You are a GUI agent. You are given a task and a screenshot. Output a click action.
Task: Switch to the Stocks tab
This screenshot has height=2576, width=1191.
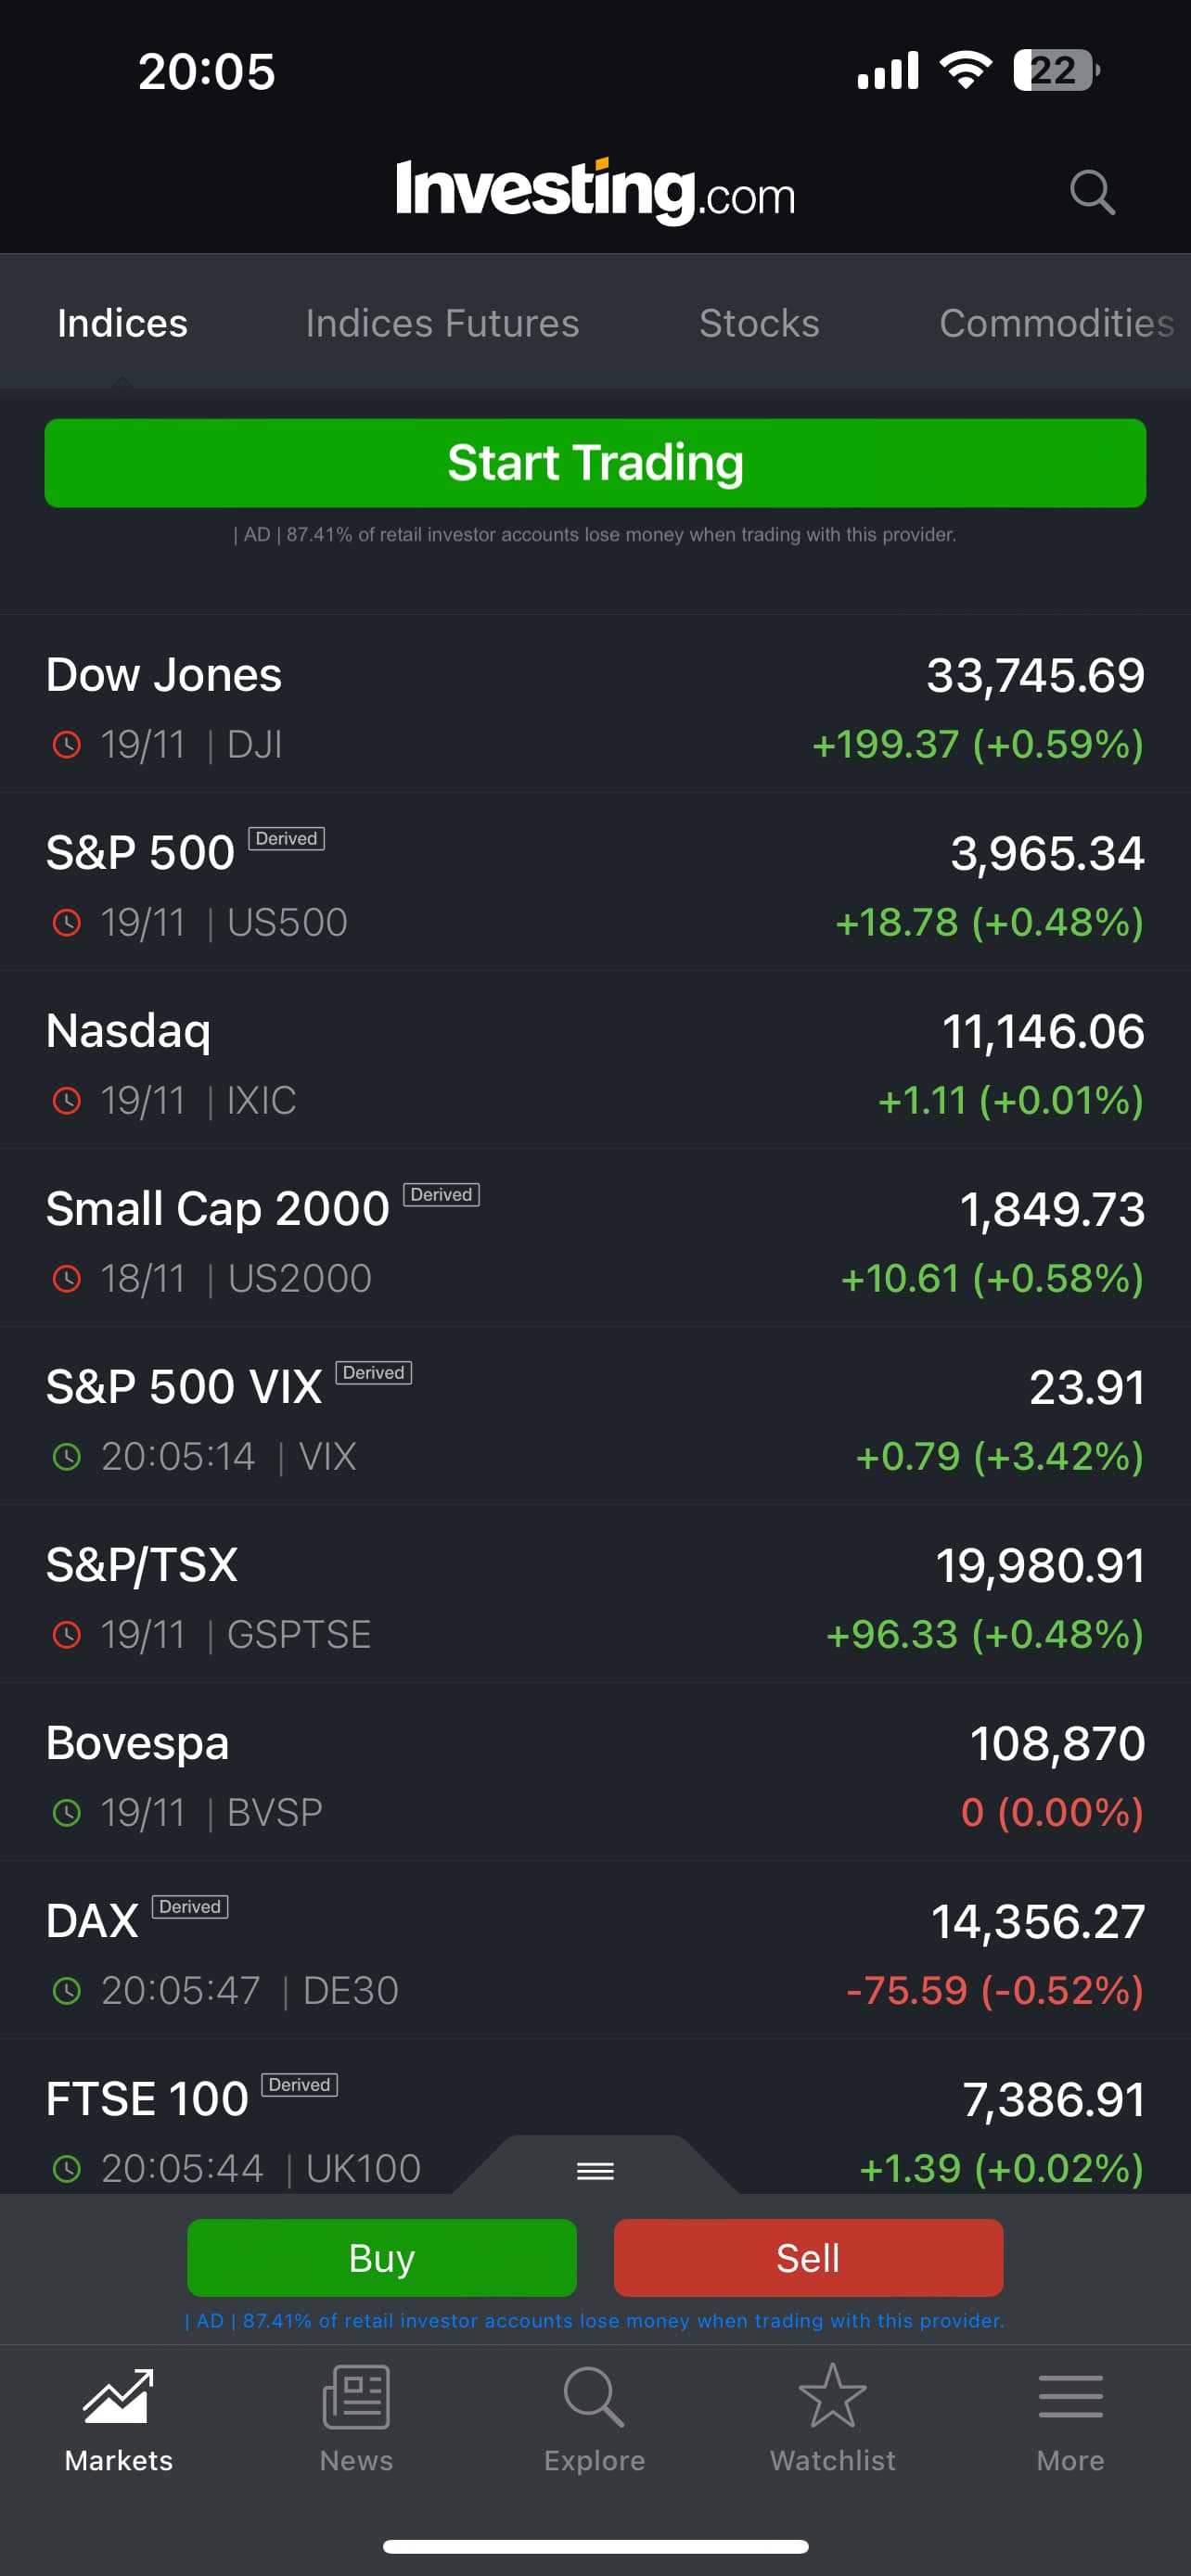click(x=759, y=323)
